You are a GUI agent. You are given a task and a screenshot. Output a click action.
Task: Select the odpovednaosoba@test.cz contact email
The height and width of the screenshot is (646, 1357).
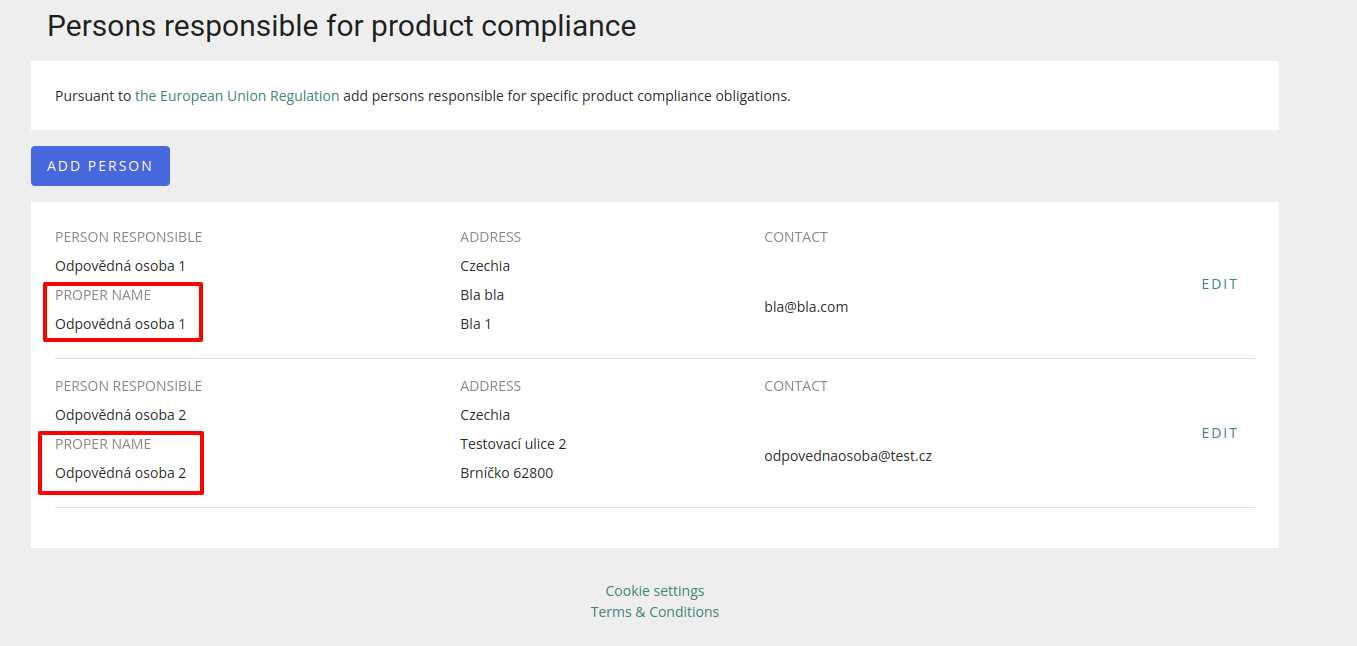tap(848, 456)
